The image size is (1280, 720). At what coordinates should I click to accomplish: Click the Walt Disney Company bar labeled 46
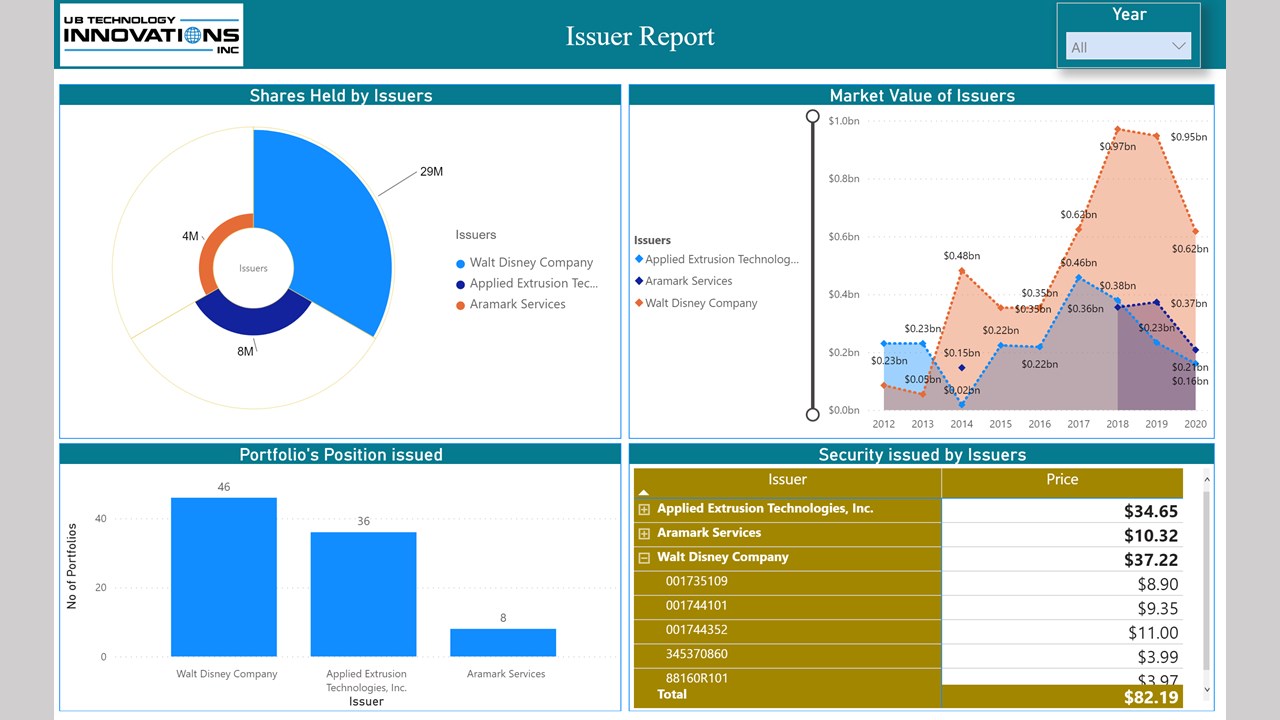coord(224,577)
